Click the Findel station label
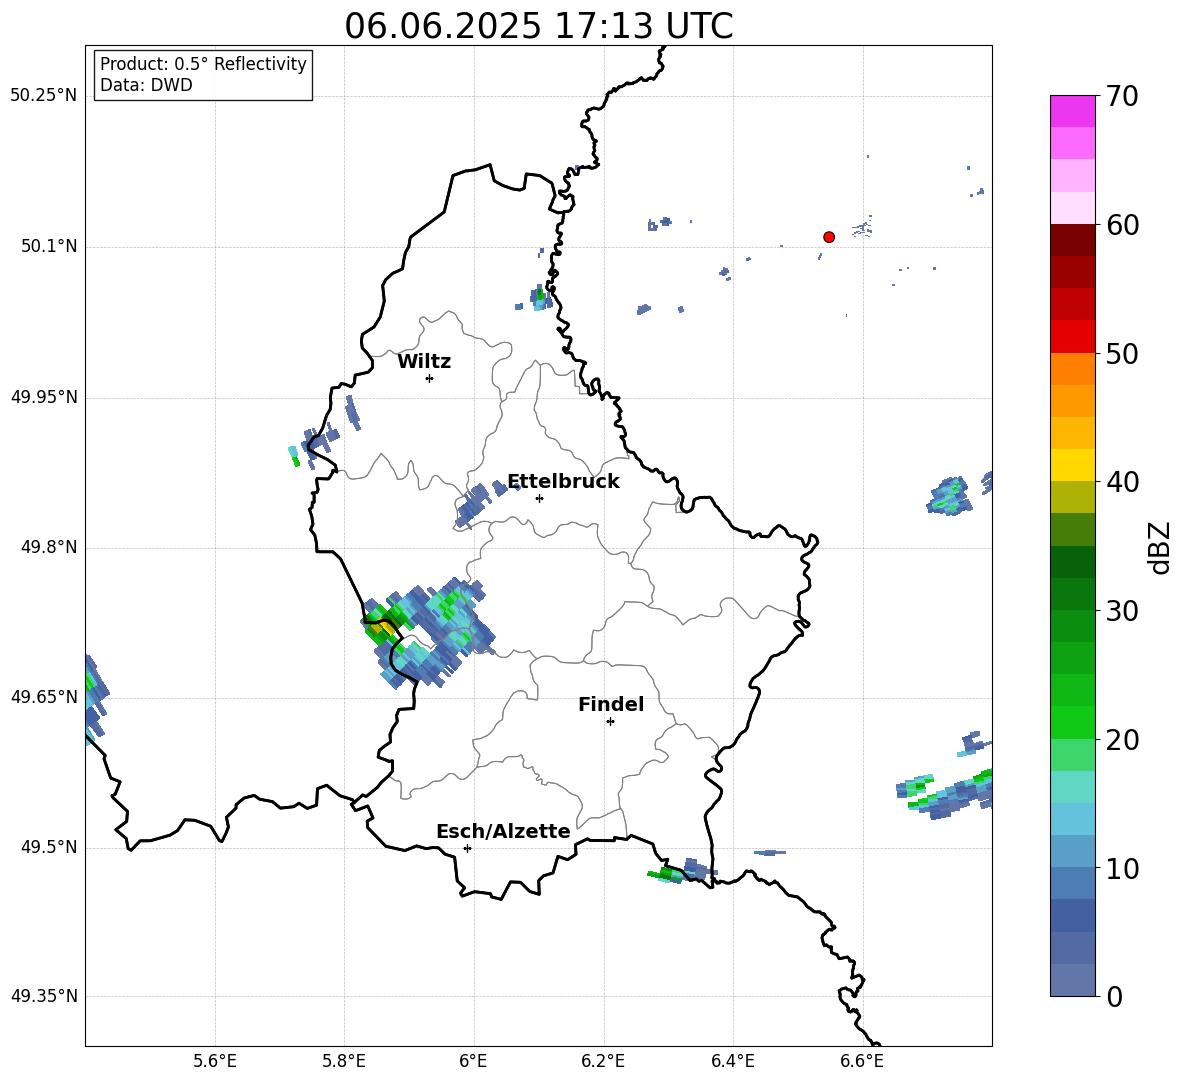The image size is (1184, 1081). 611,704
